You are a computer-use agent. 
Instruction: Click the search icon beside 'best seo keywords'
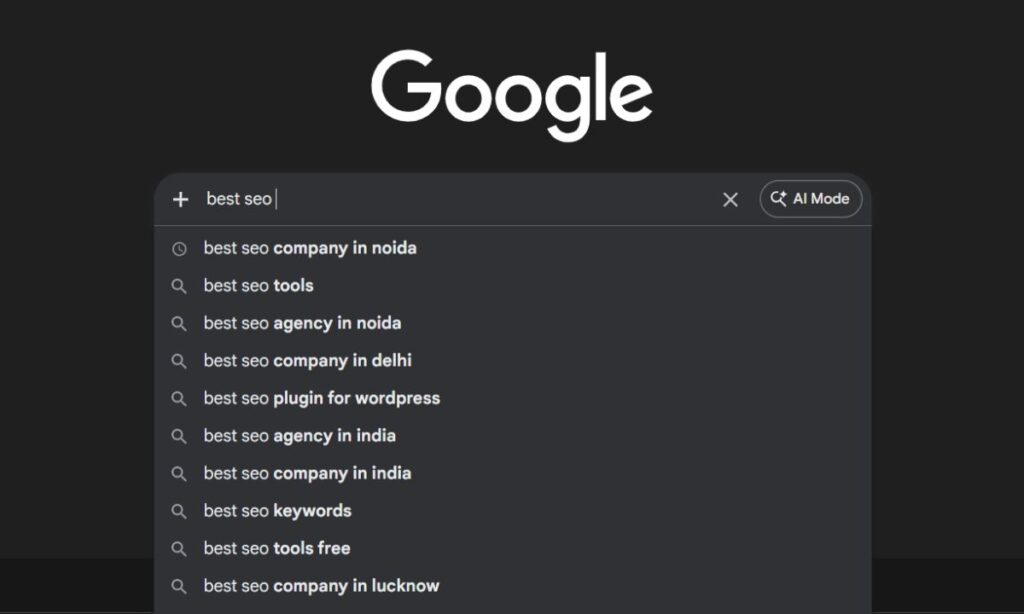[x=180, y=510]
